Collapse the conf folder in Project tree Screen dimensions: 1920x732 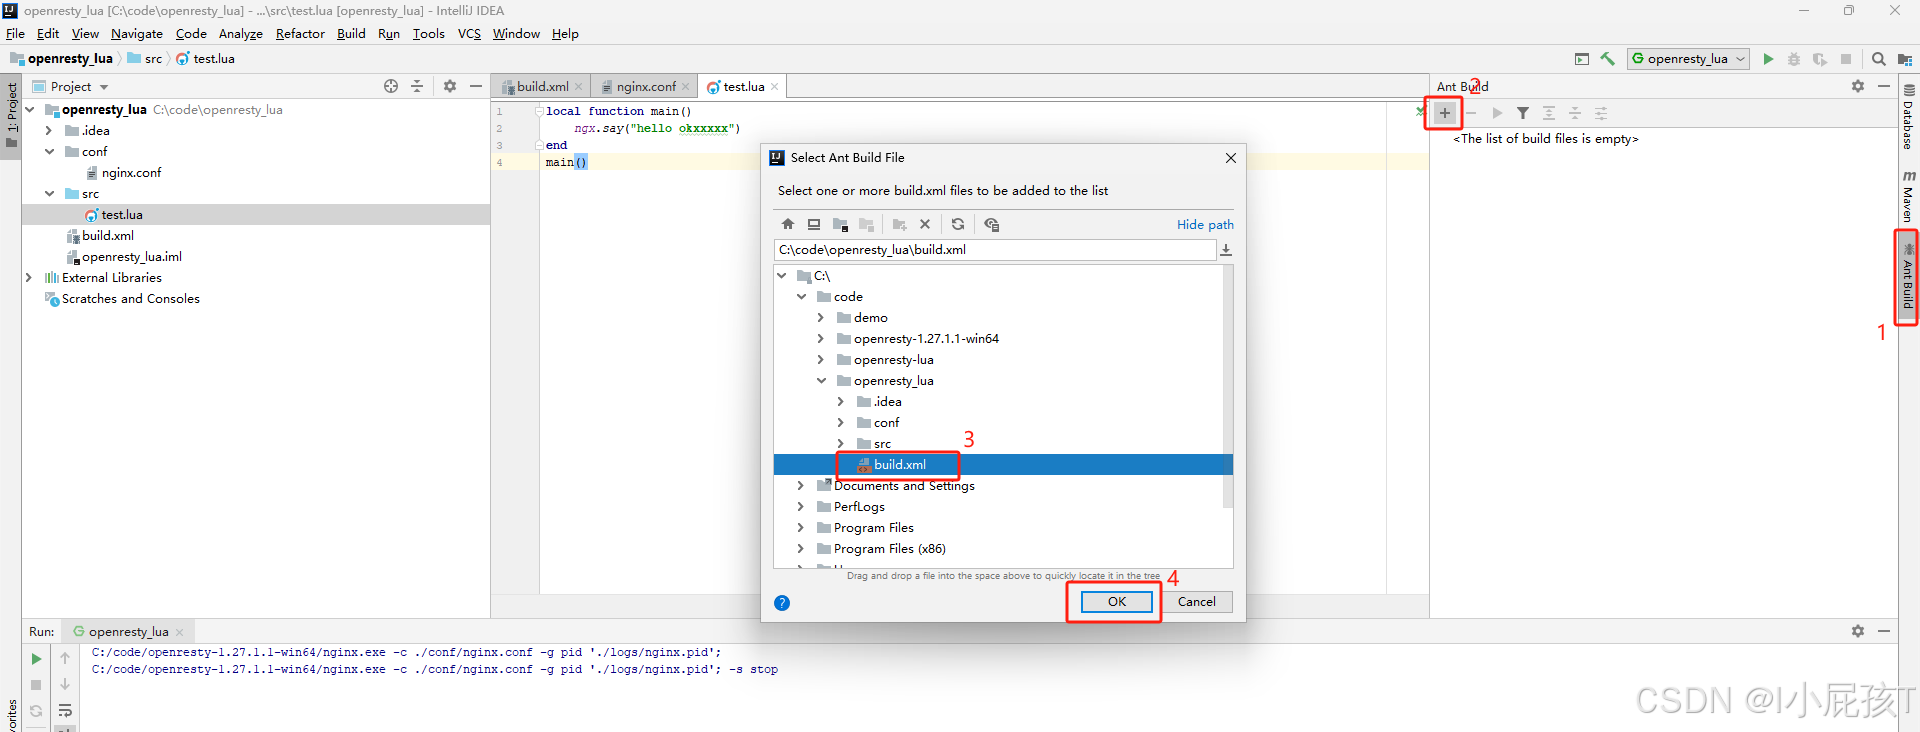point(49,152)
